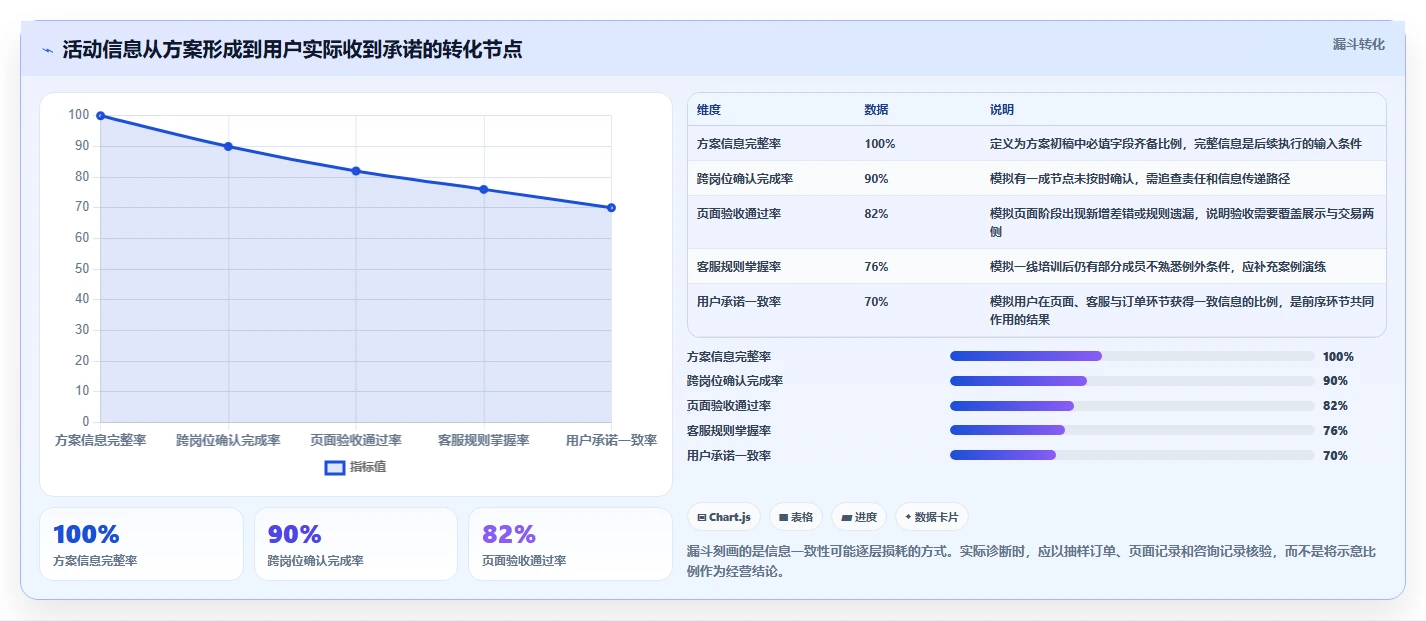This screenshot has width=1426, height=621.
Task: Click the chart data point for 方案信息完整率
Action: pos(100,115)
